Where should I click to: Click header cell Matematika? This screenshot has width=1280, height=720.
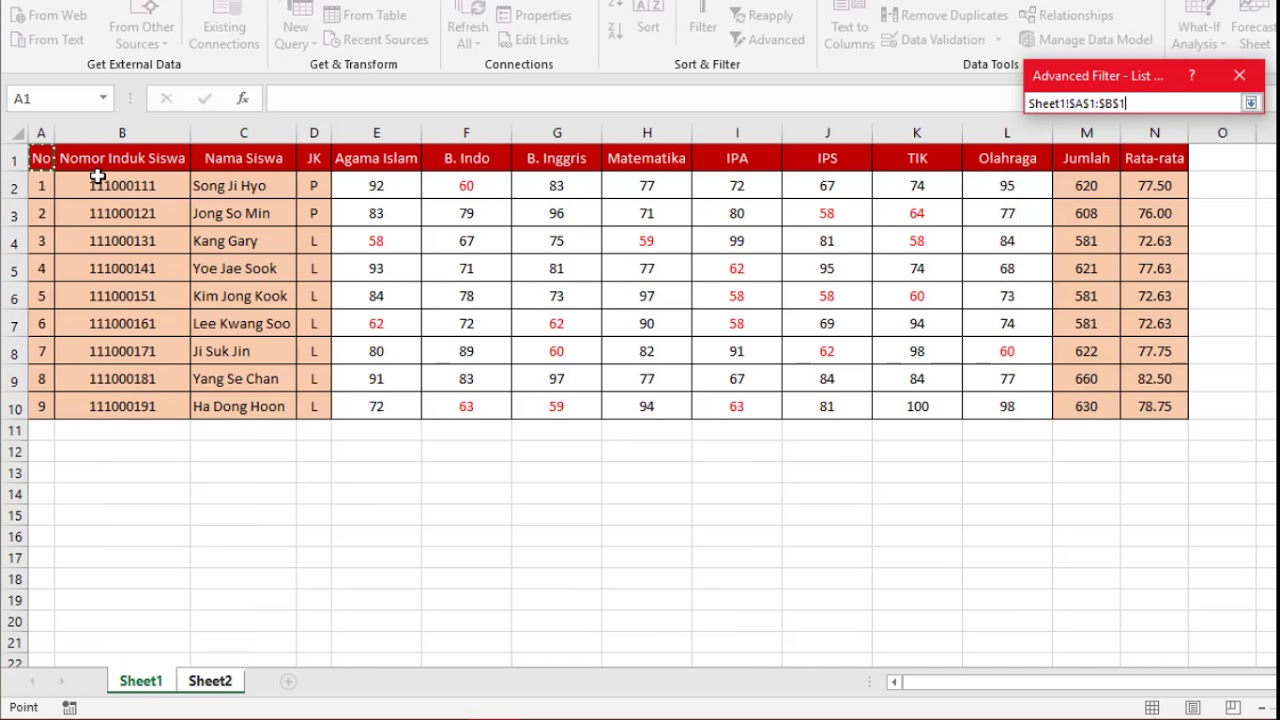[x=646, y=158]
